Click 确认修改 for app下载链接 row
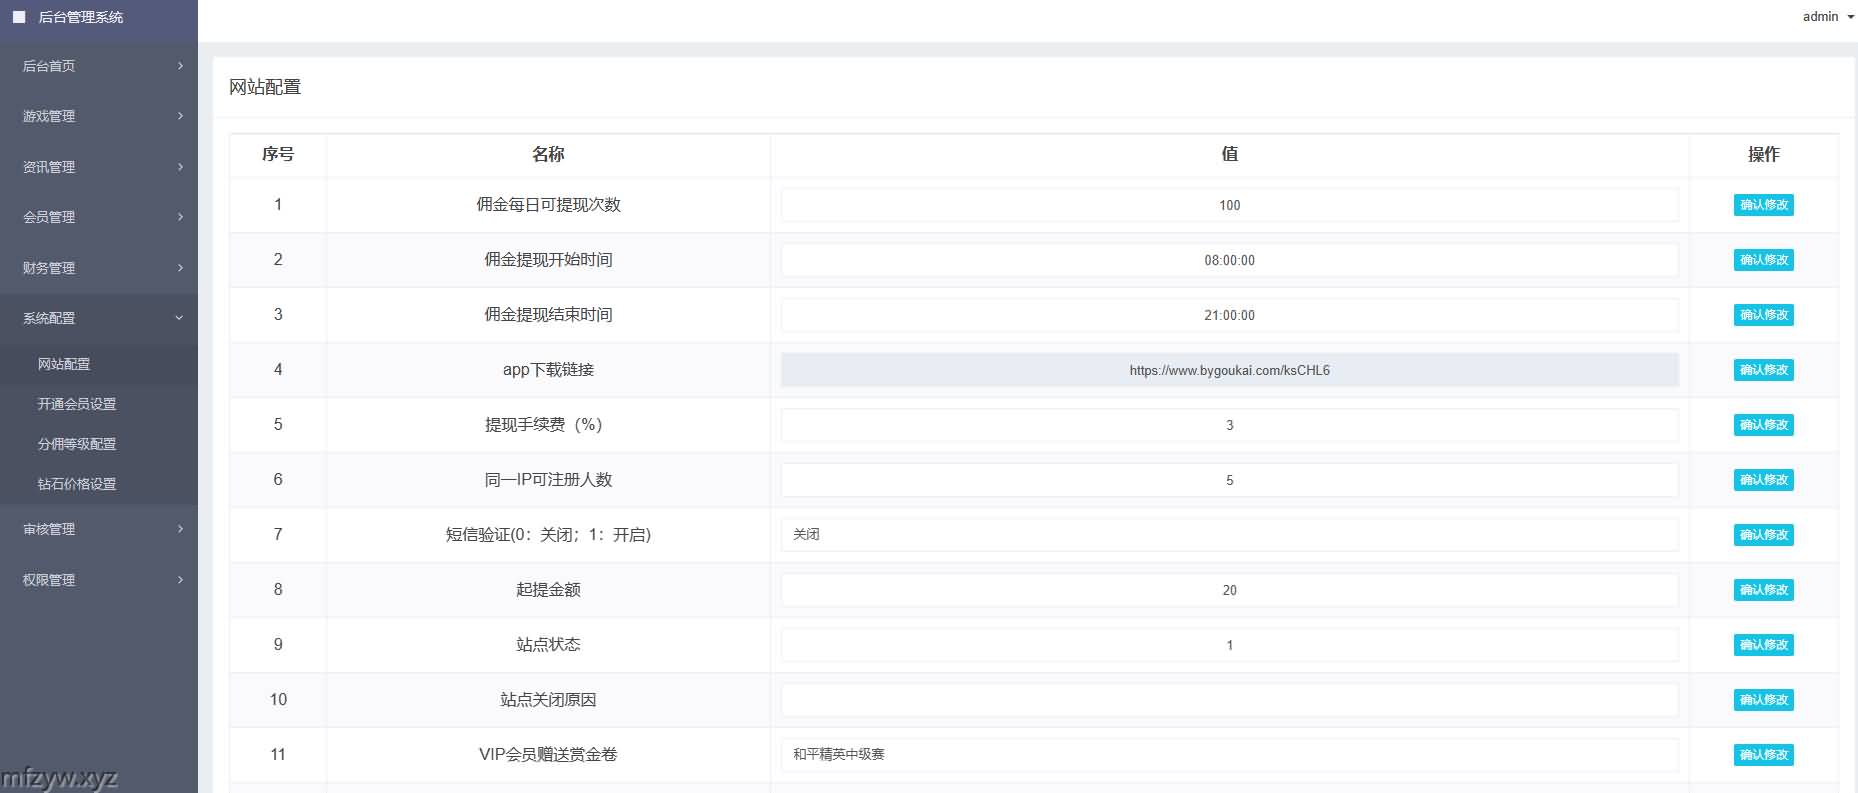This screenshot has width=1858, height=793. (1763, 370)
